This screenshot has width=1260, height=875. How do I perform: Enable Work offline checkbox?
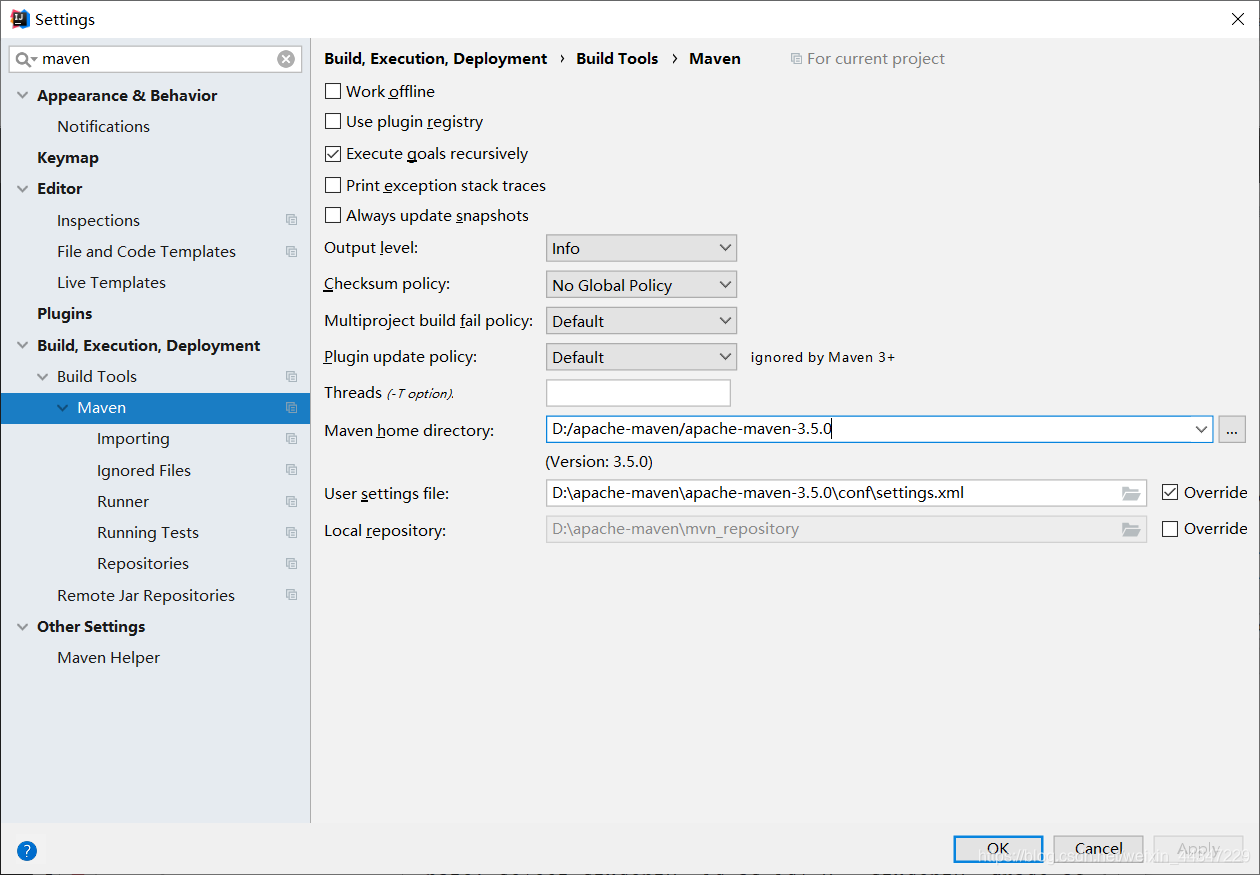pyautogui.click(x=333, y=91)
